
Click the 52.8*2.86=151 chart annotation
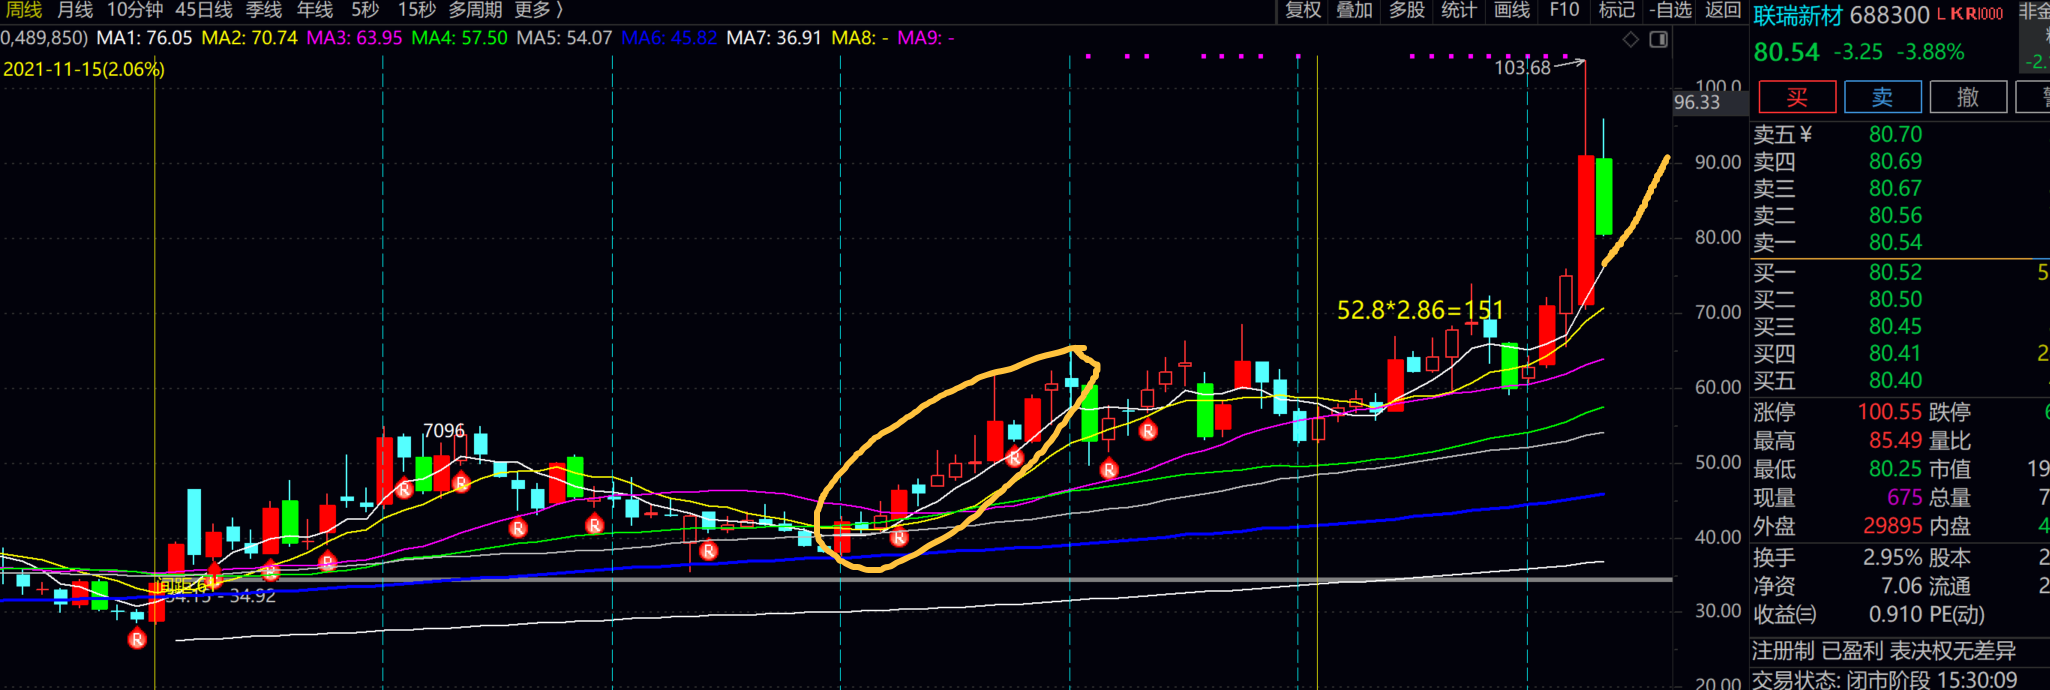(x=1420, y=310)
